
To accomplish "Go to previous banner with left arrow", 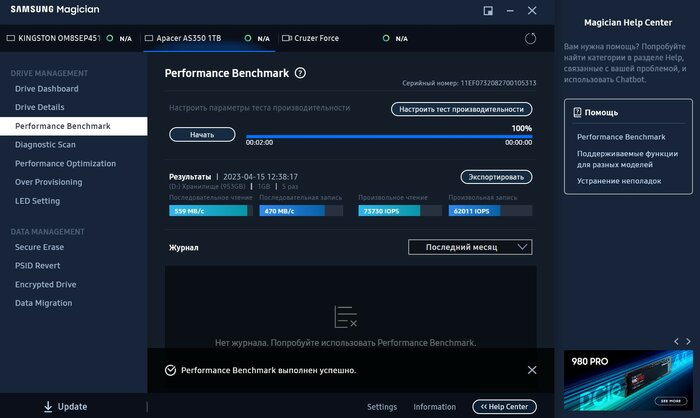I will tap(676, 341).
